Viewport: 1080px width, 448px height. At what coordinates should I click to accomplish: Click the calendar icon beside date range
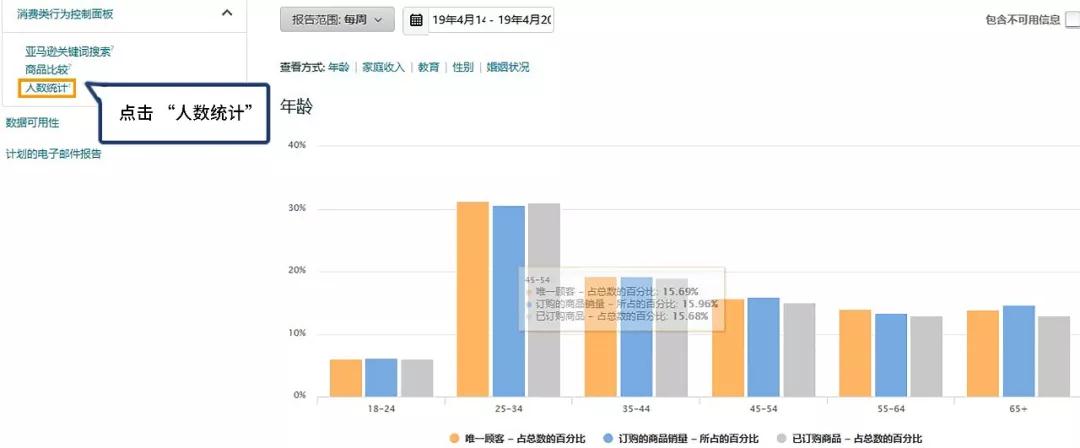417,20
